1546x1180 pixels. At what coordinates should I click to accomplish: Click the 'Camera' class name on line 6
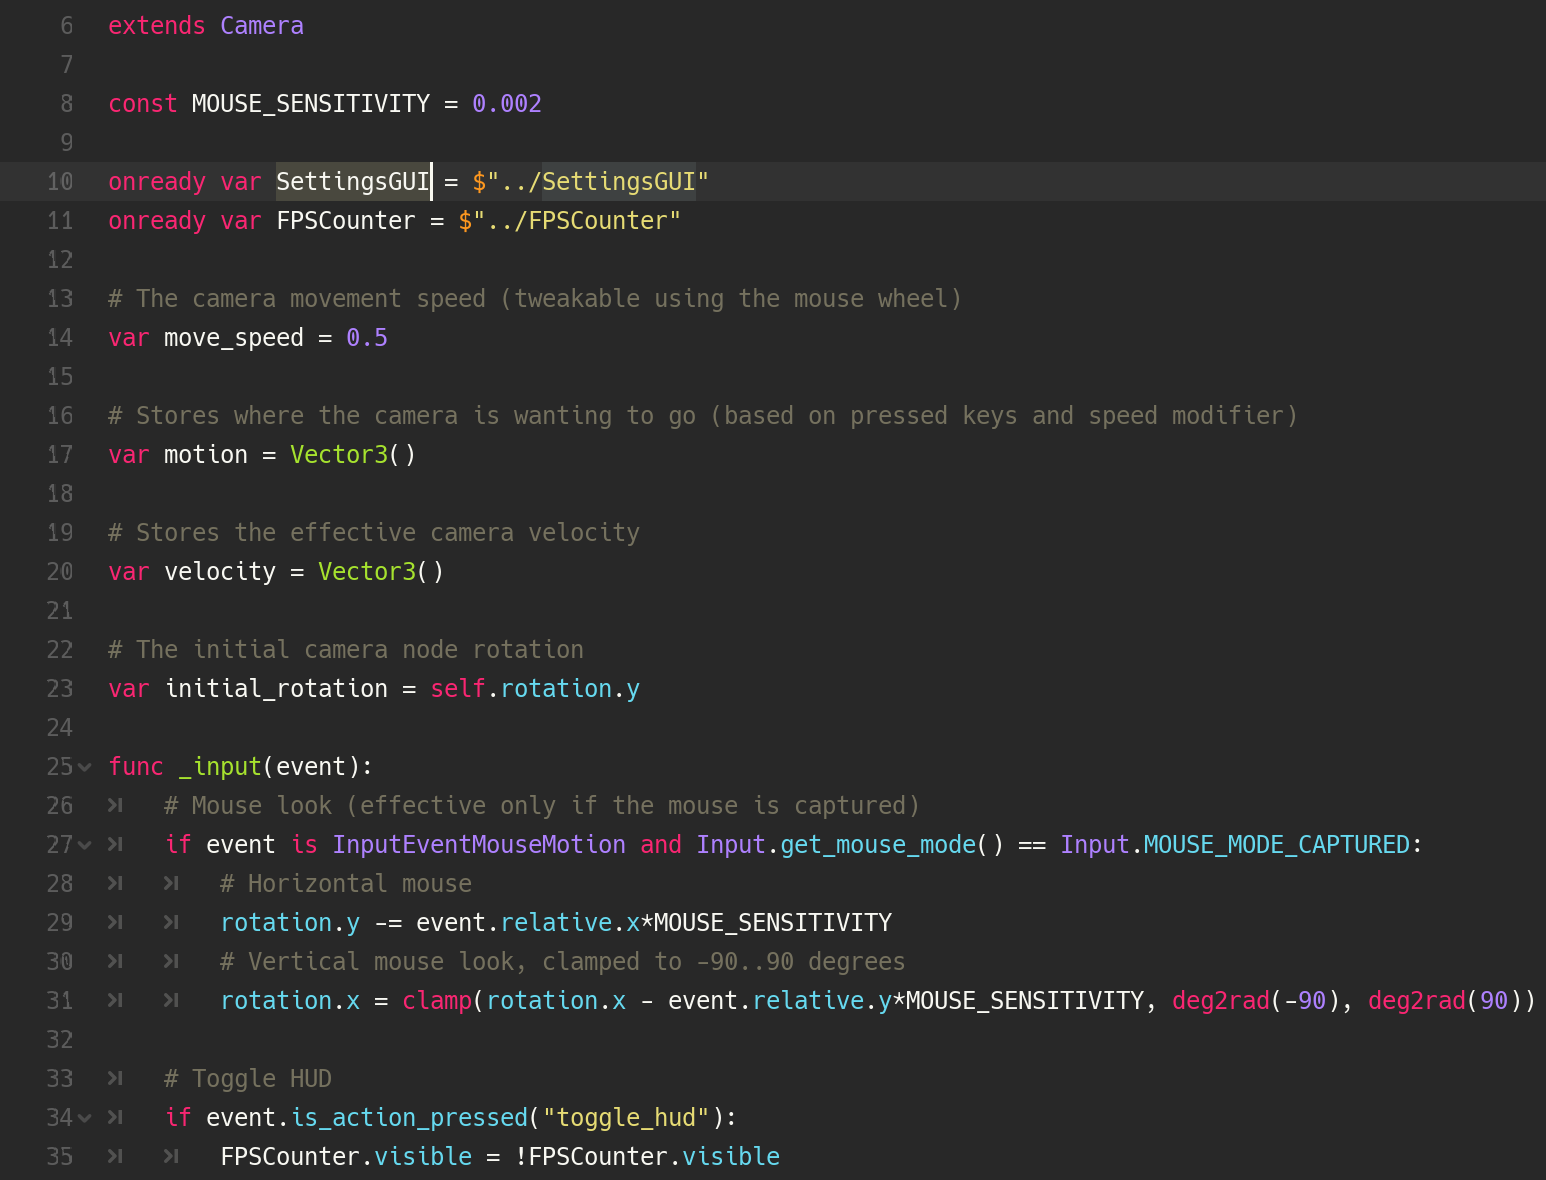tap(262, 26)
